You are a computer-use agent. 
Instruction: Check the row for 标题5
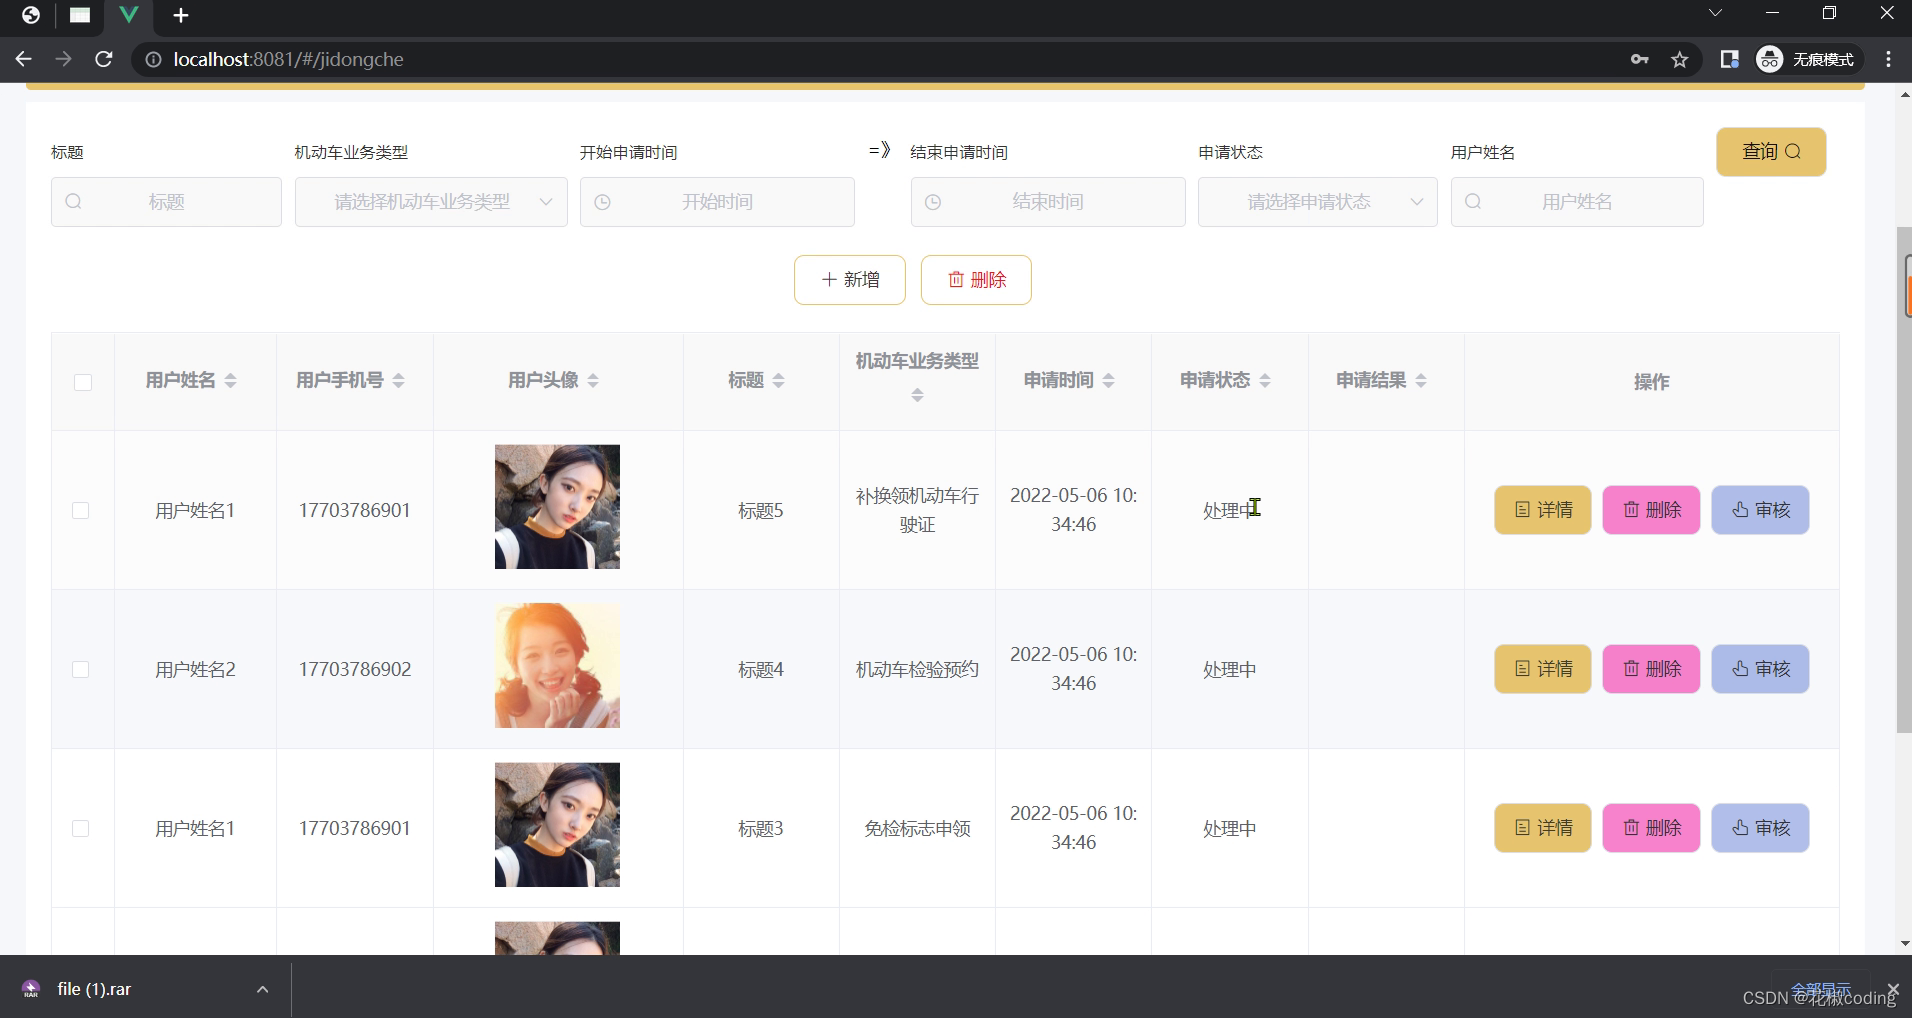coord(81,511)
